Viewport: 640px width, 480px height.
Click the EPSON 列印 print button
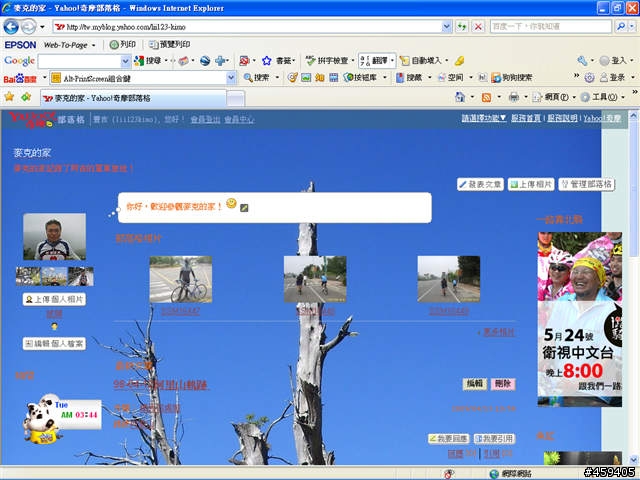pyautogui.click(x=123, y=44)
